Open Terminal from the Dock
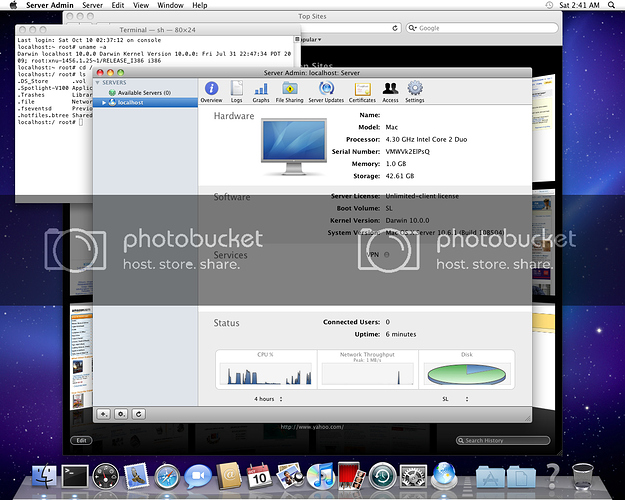Viewport: 625px width, 500px height. [75, 476]
